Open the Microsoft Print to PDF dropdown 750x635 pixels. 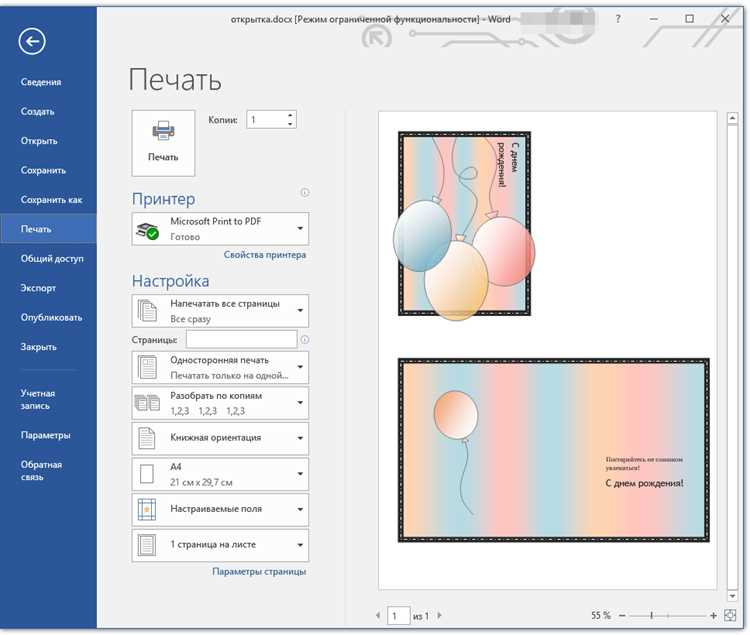220,229
